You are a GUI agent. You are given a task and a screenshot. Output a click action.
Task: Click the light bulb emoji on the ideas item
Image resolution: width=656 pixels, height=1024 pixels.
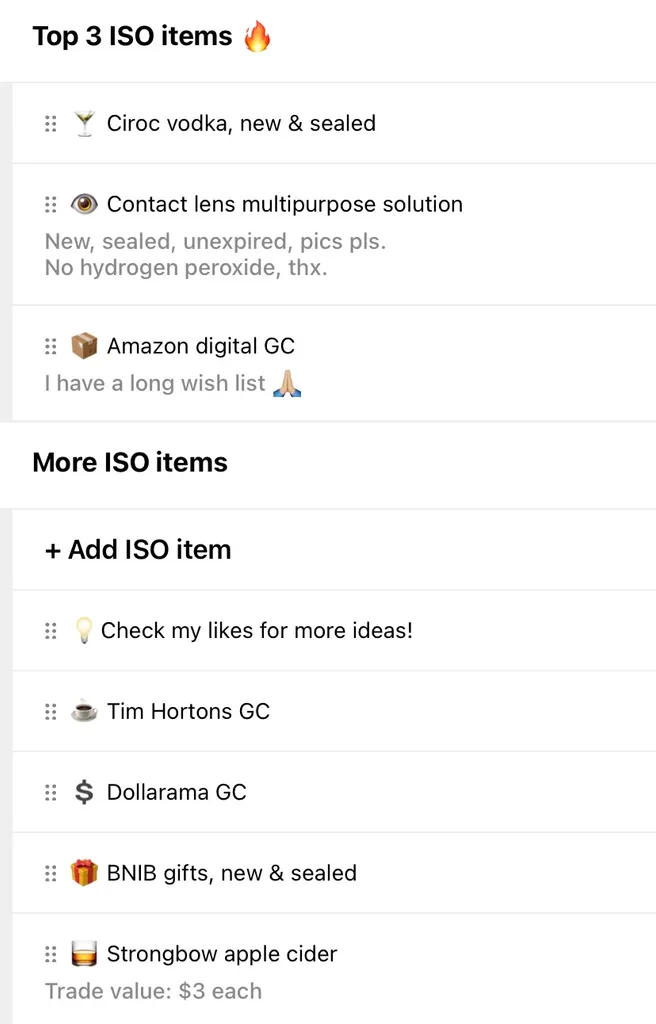click(84, 630)
